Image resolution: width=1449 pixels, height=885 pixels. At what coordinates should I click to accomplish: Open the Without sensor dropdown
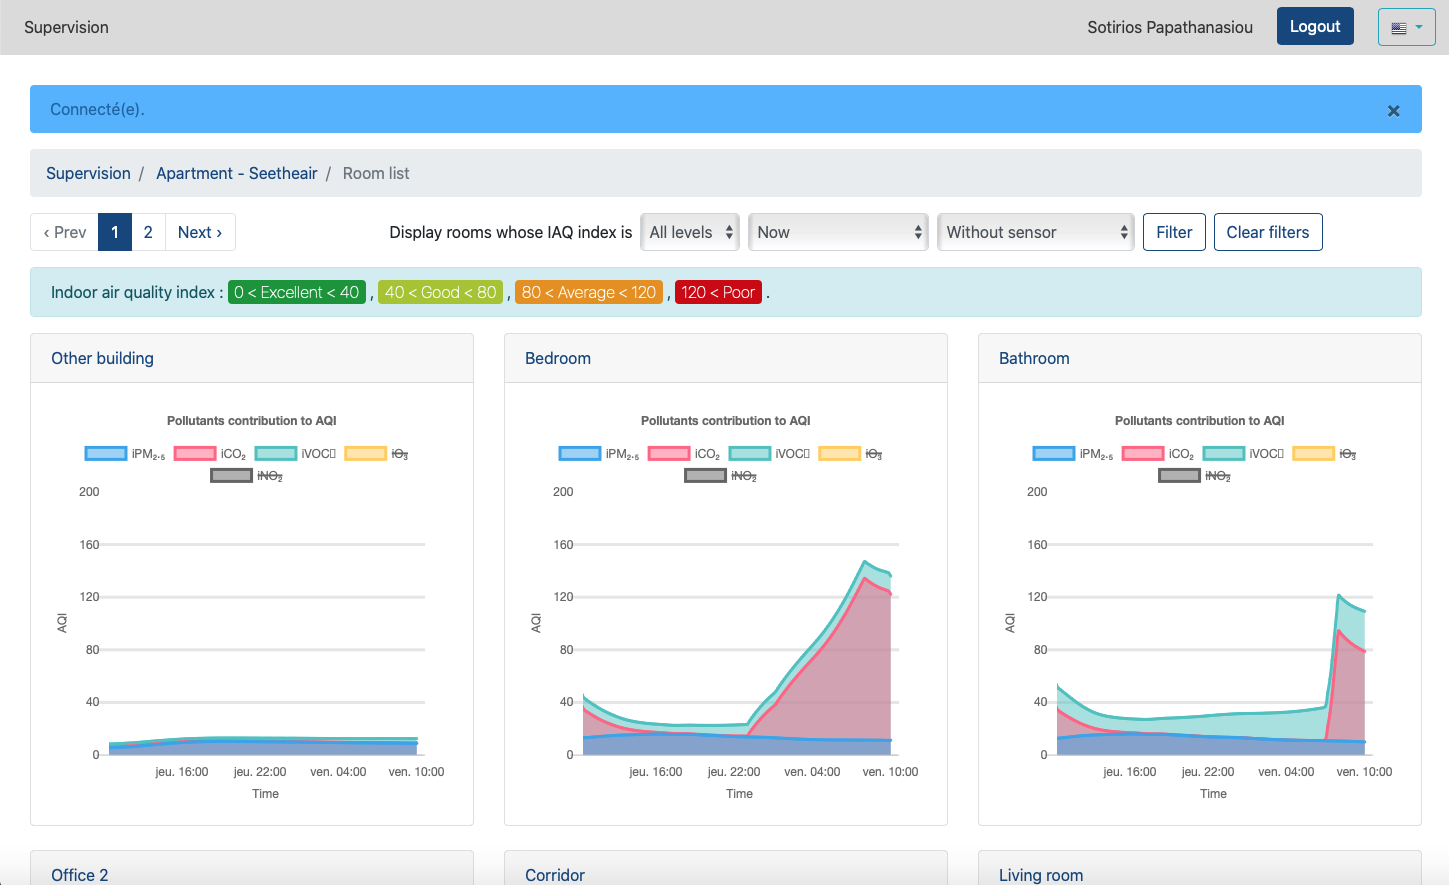[x=1035, y=232]
